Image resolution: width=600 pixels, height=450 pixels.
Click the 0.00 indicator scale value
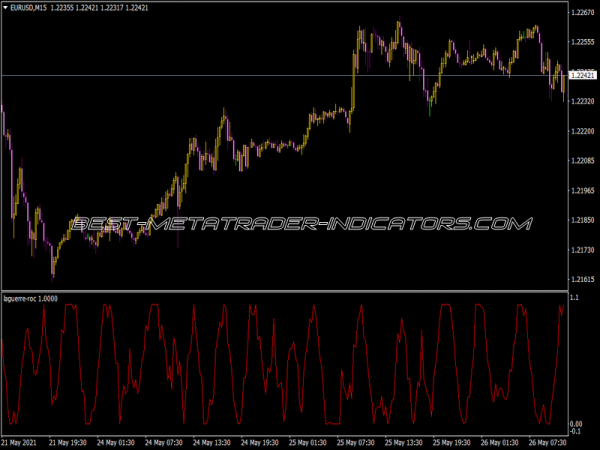coord(576,424)
